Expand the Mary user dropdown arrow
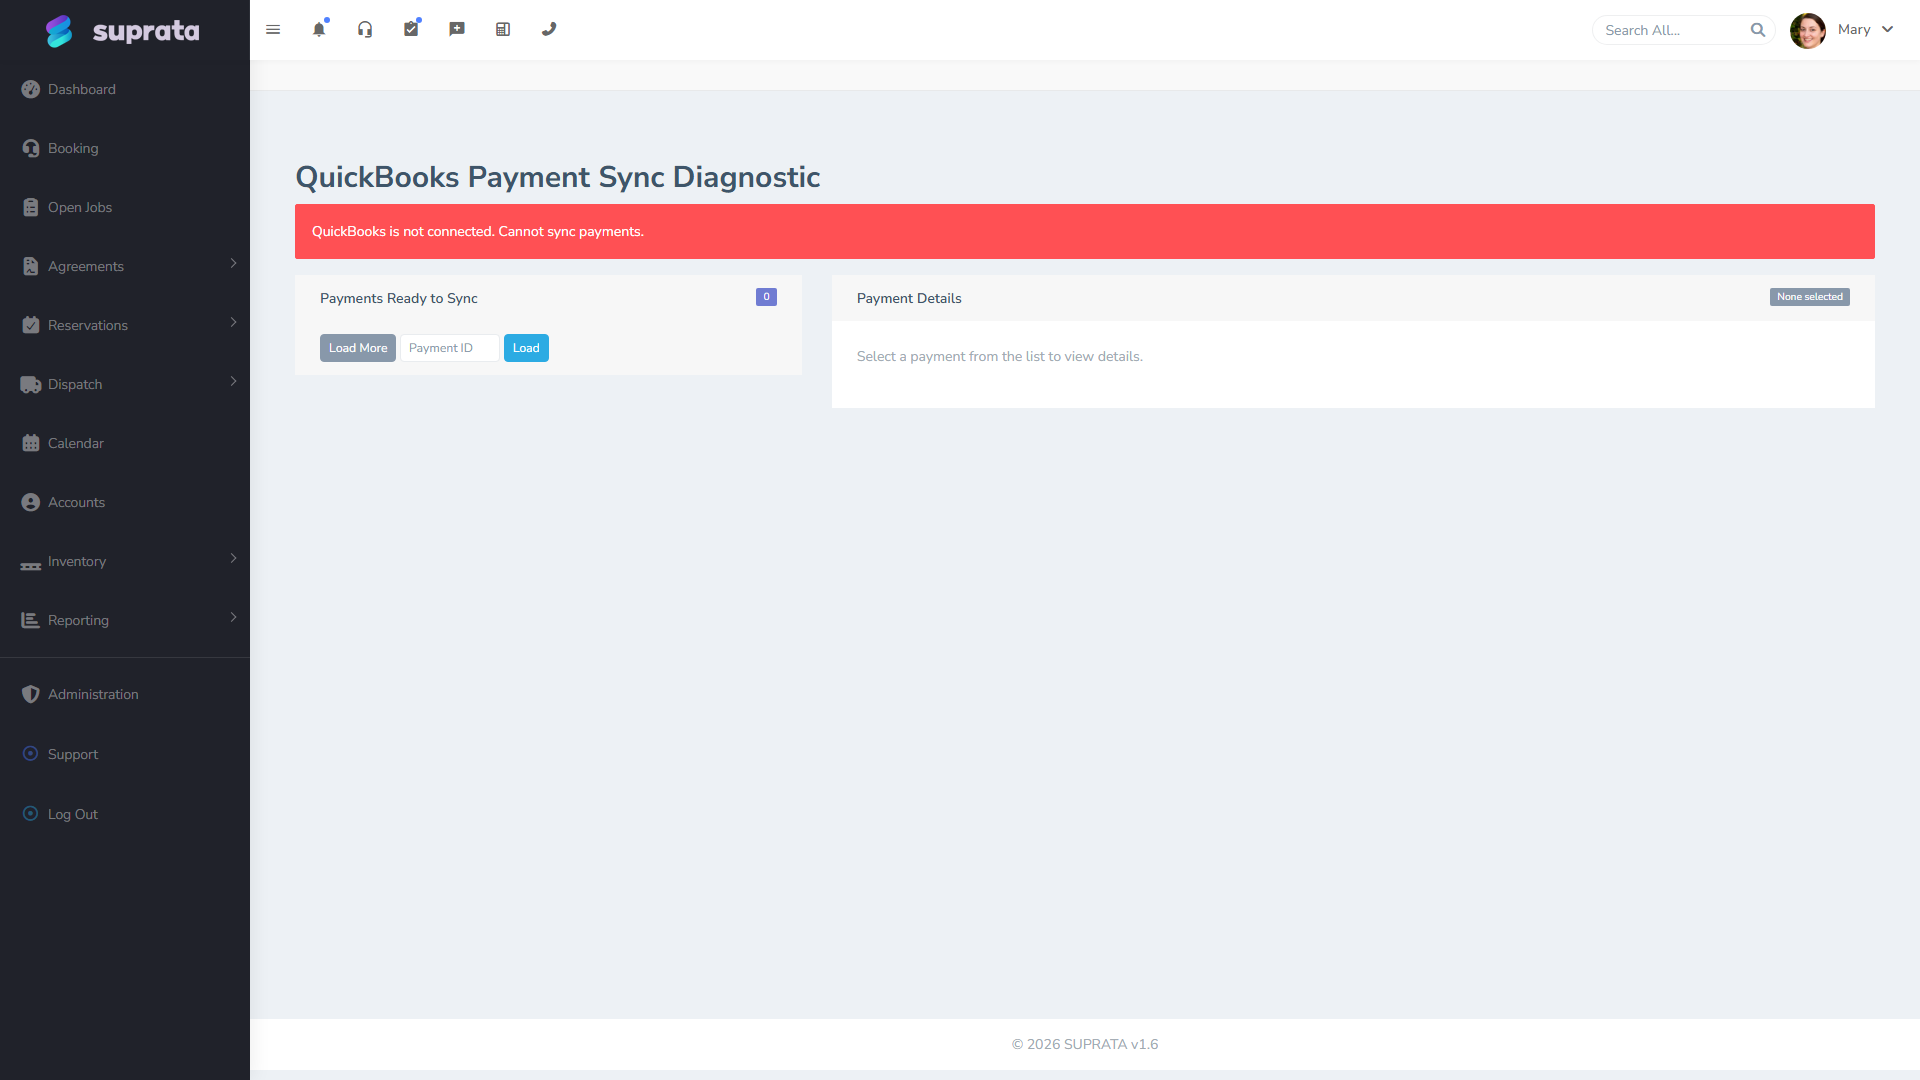1920x1080 pixels. 1887,30
